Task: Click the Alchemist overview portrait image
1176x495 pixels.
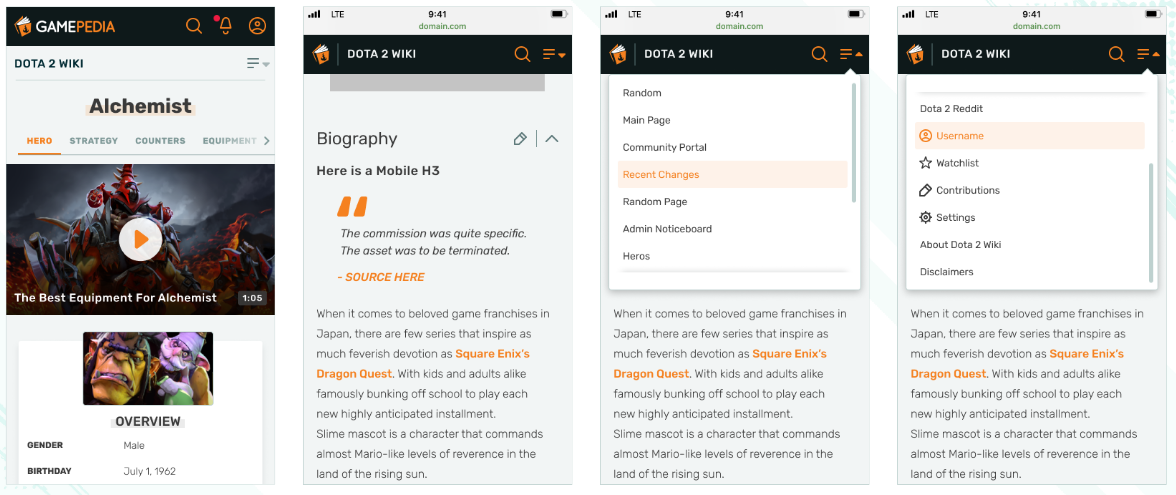Action: pos(148,368)
